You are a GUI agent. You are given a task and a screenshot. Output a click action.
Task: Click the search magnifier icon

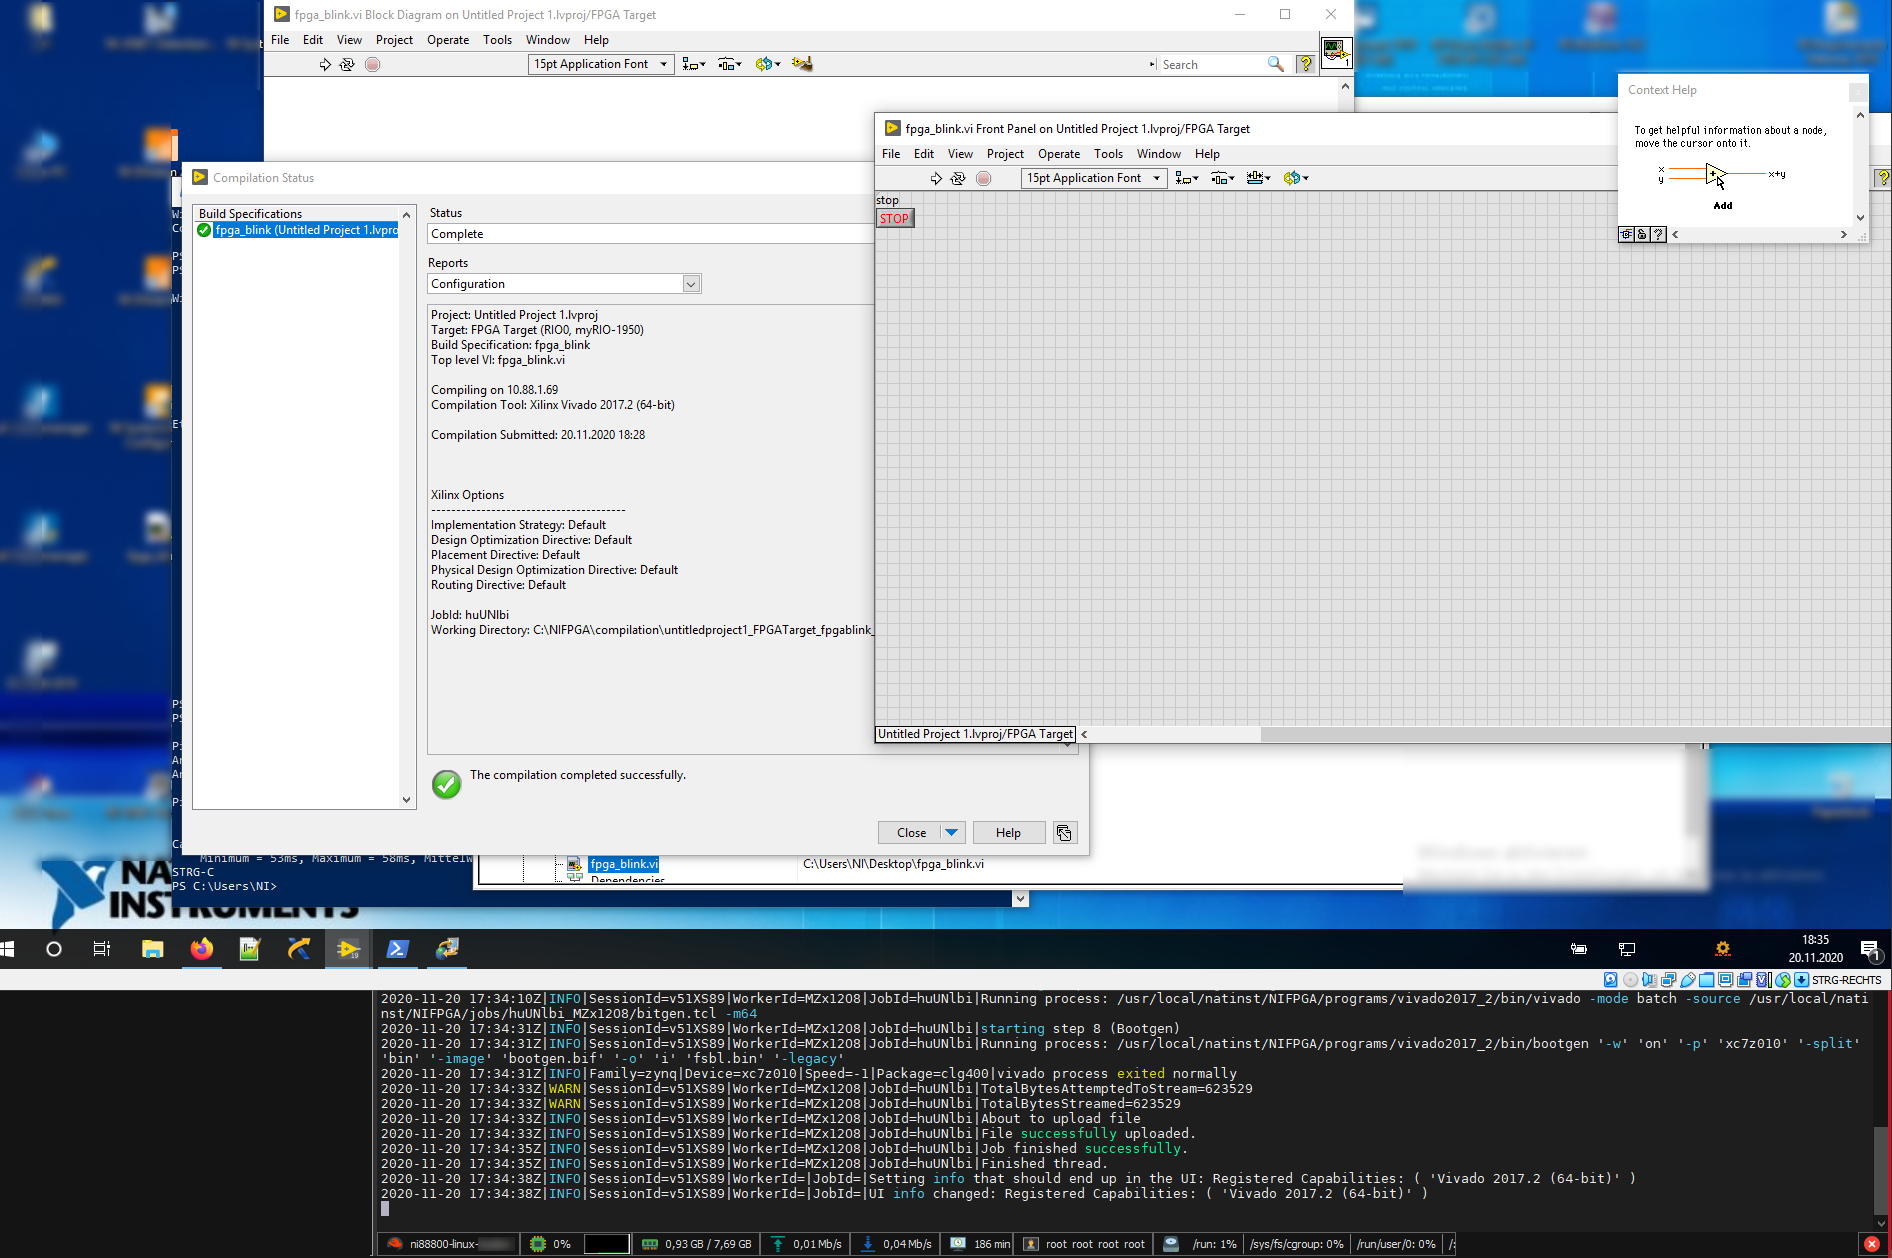click(x=1275, y=64)
